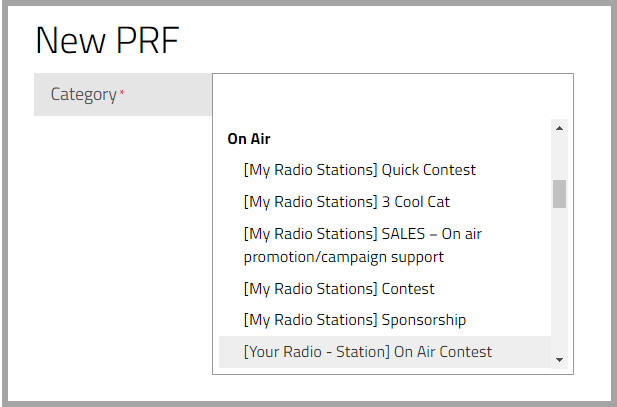Choose the My Radio Stations Sponsorship option
This screenshot has height=407, width=617.
click(x=354, y=320)
